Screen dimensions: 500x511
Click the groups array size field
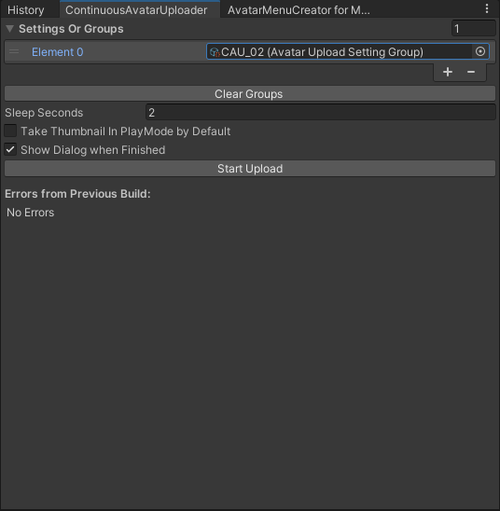coord(473,29)
